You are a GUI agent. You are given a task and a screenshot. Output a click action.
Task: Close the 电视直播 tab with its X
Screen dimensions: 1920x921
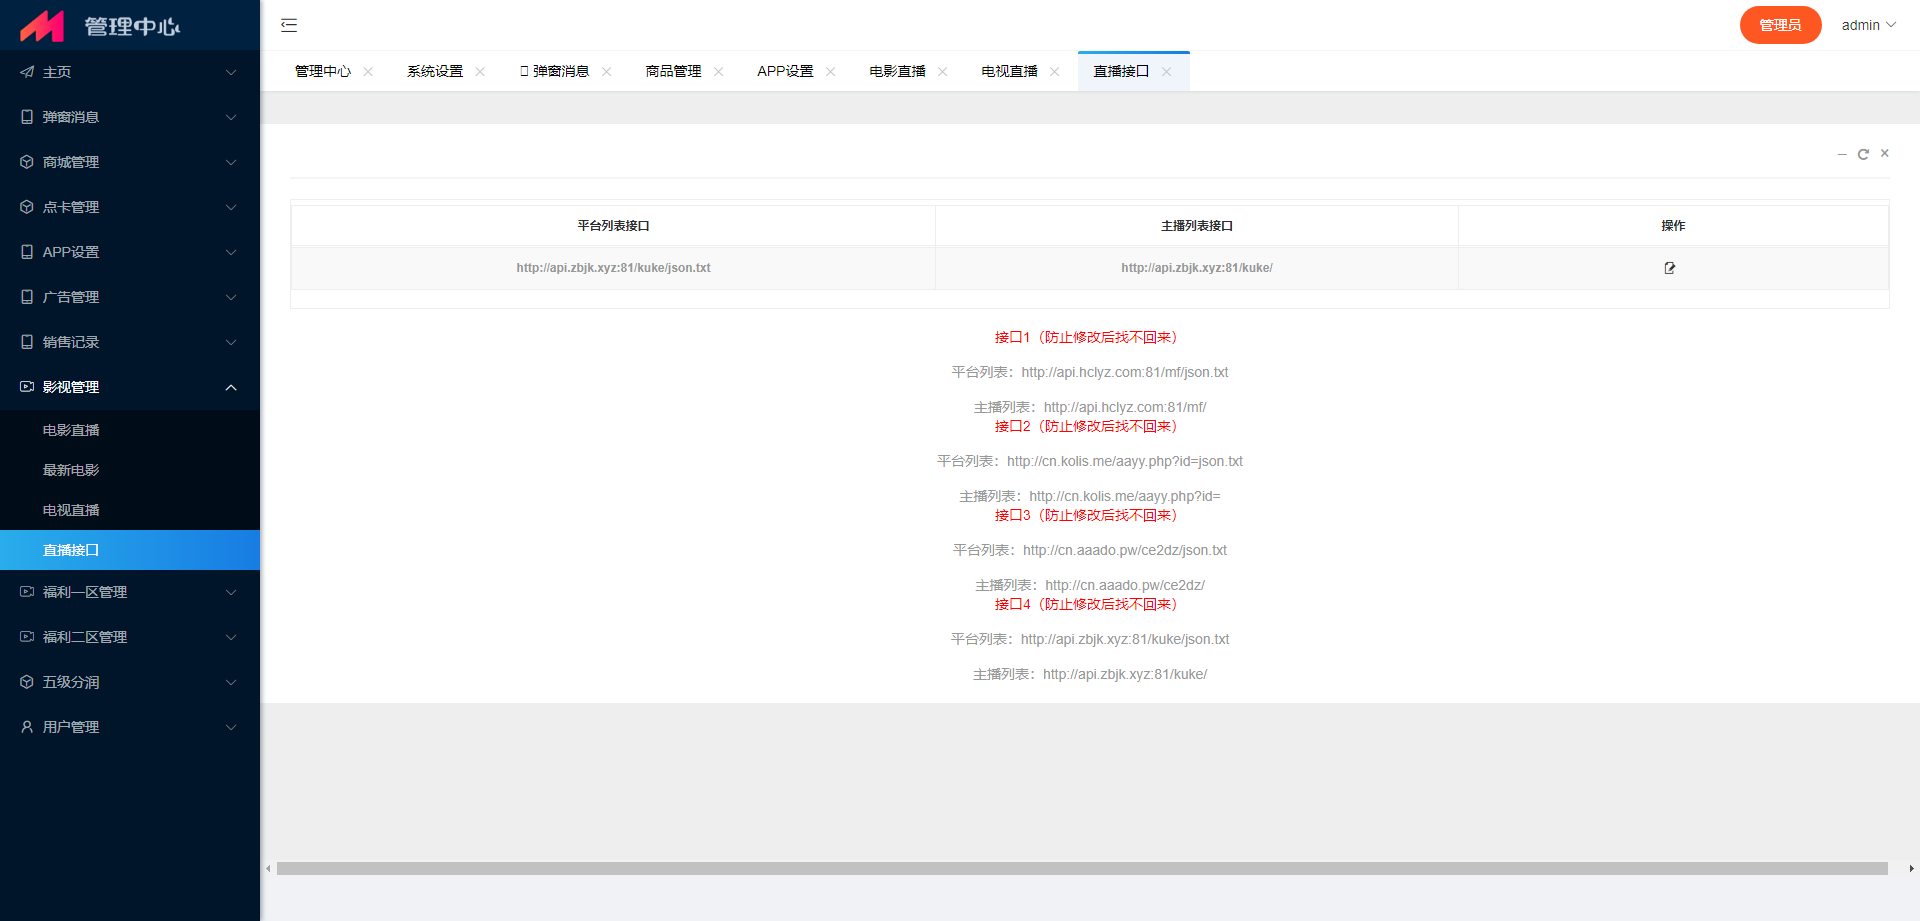click(1054, 72)
